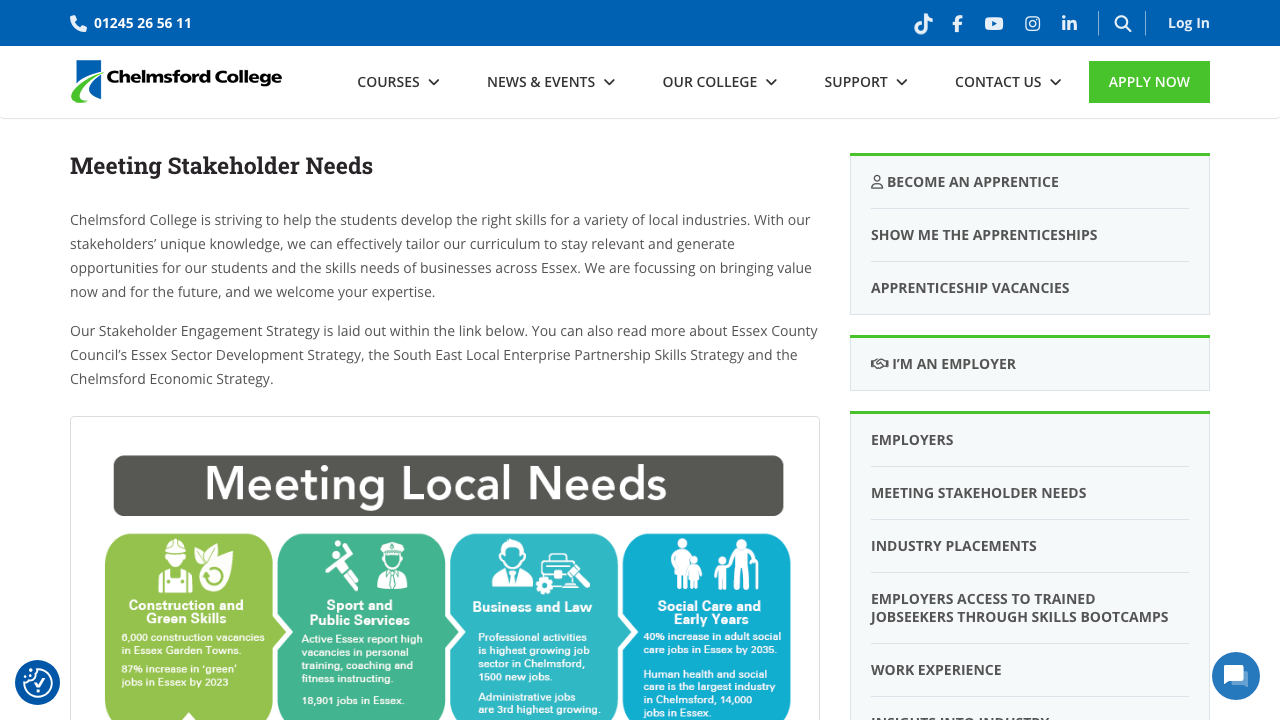
Task: Open the Contact Us dropdown
Action: tap(1007, 82)
